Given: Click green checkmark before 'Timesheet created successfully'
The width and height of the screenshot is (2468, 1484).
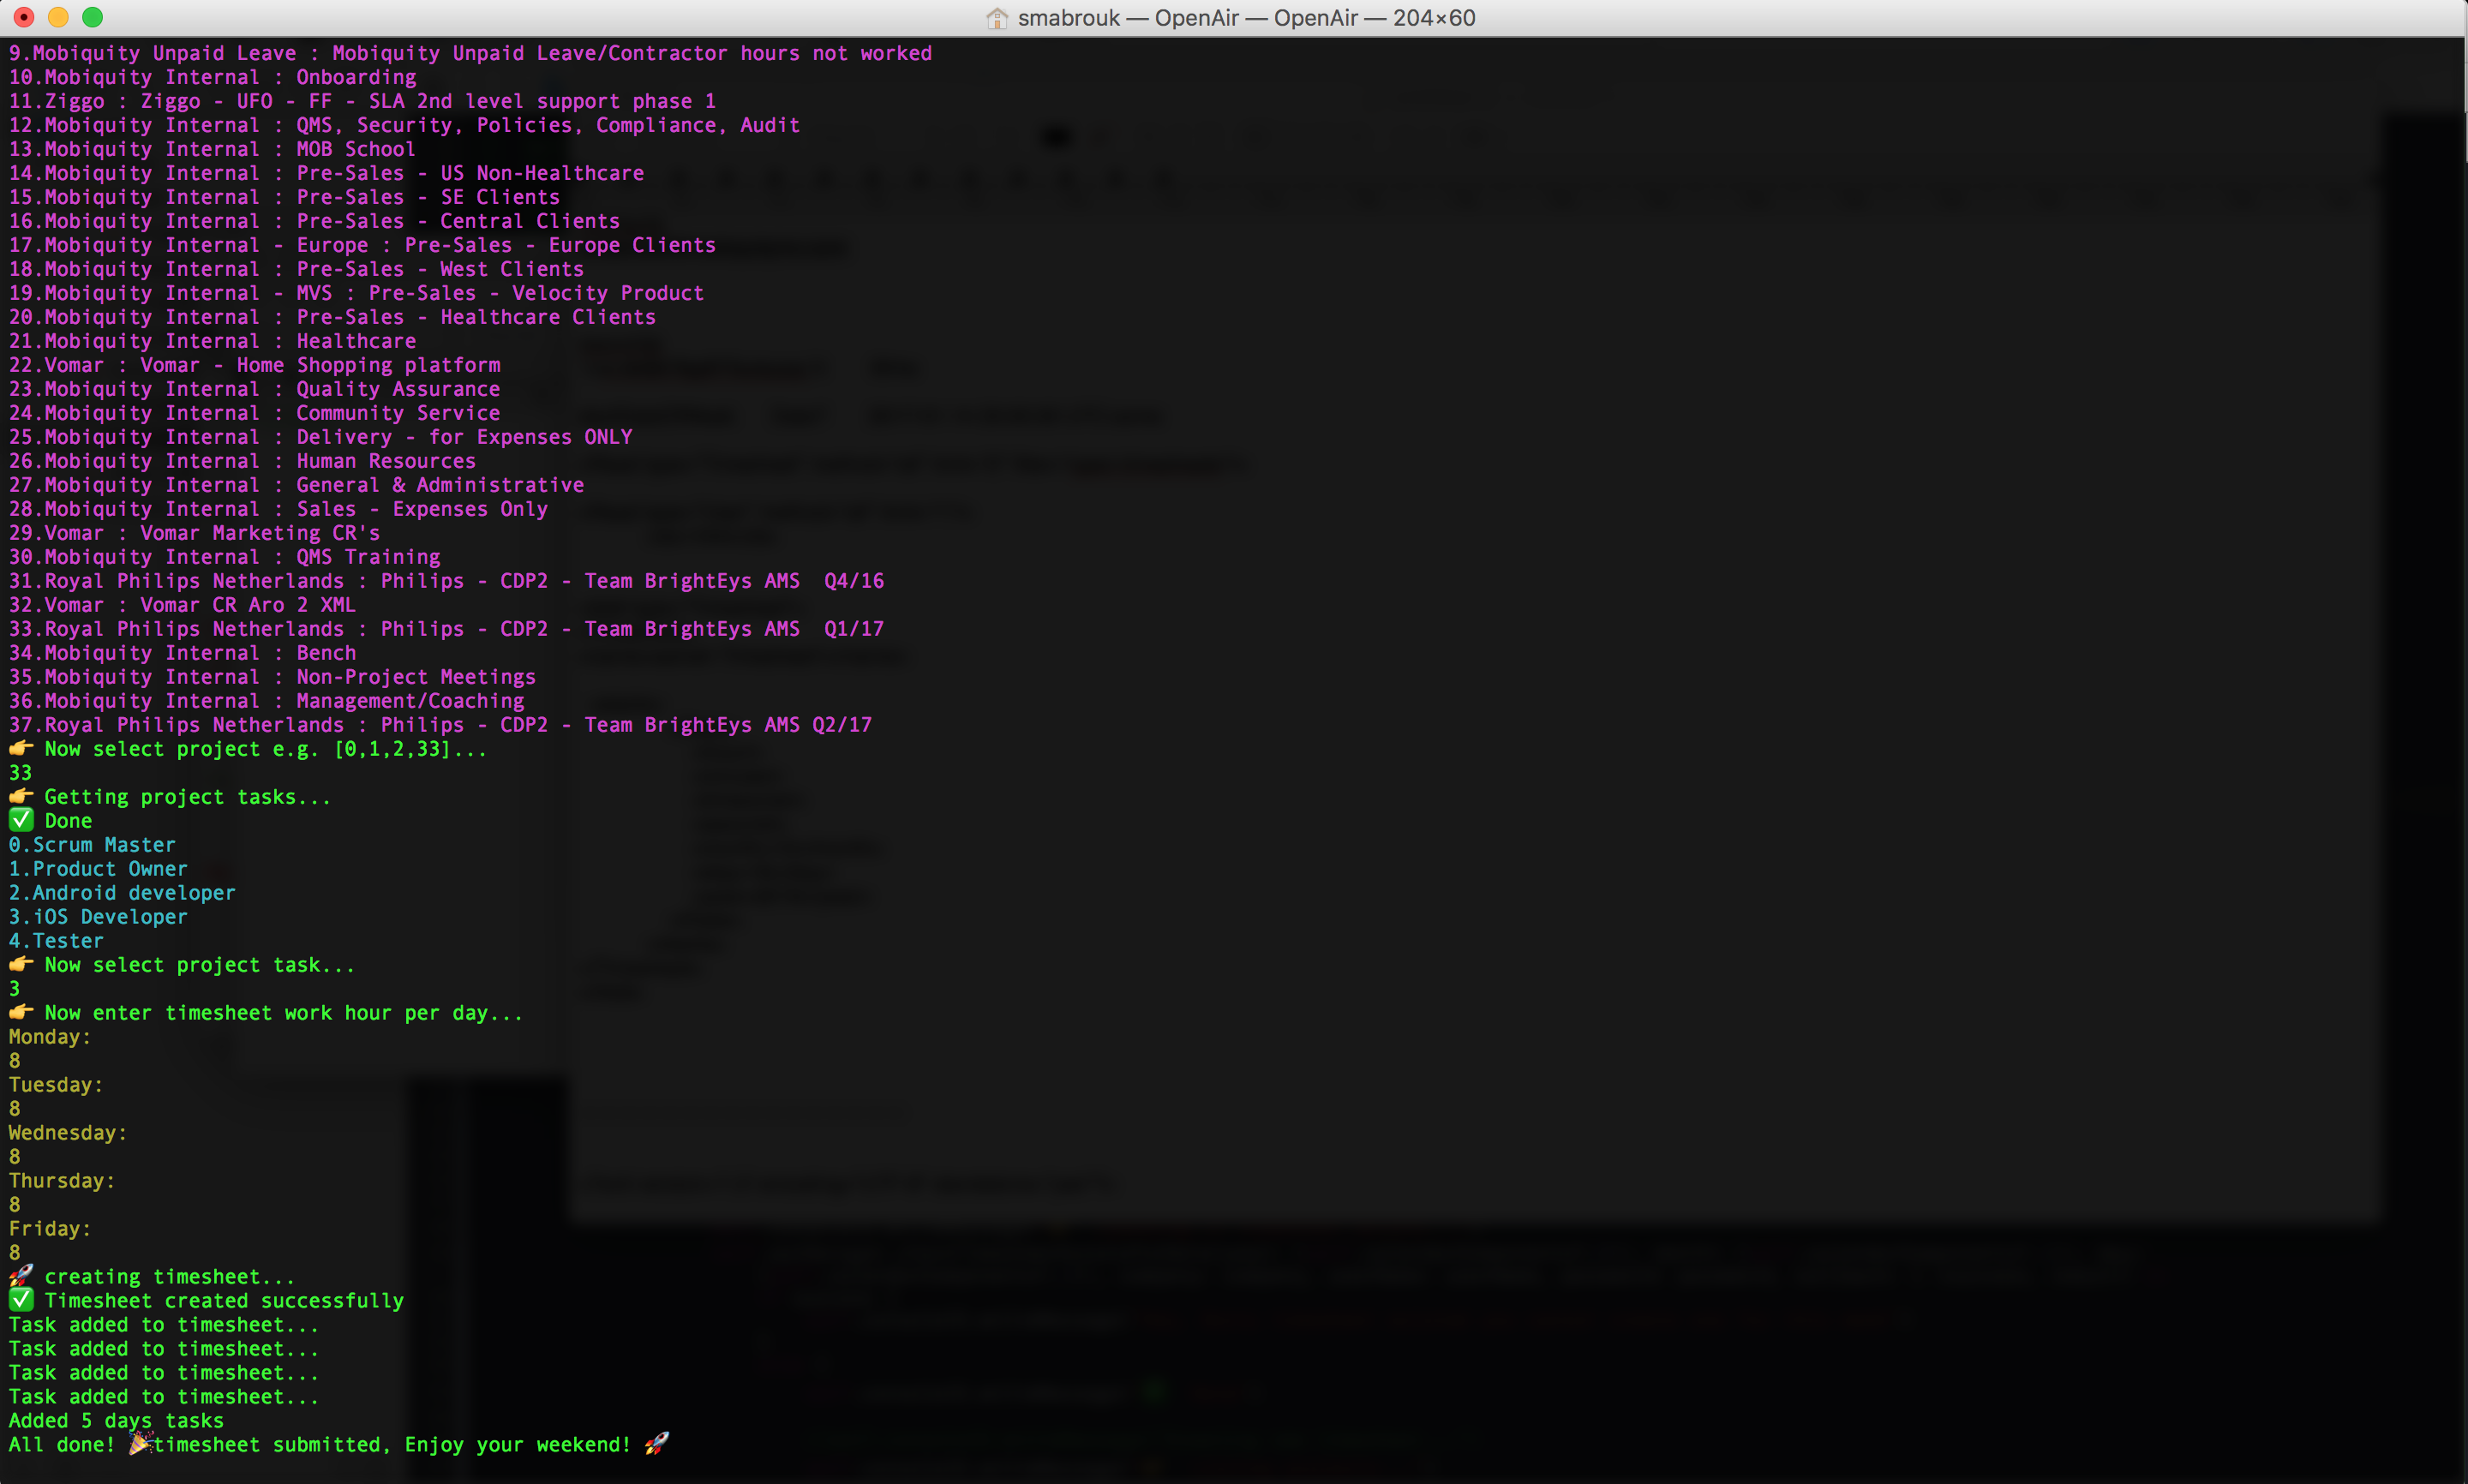Looking at the screenshot, I should coord(21,1300).
